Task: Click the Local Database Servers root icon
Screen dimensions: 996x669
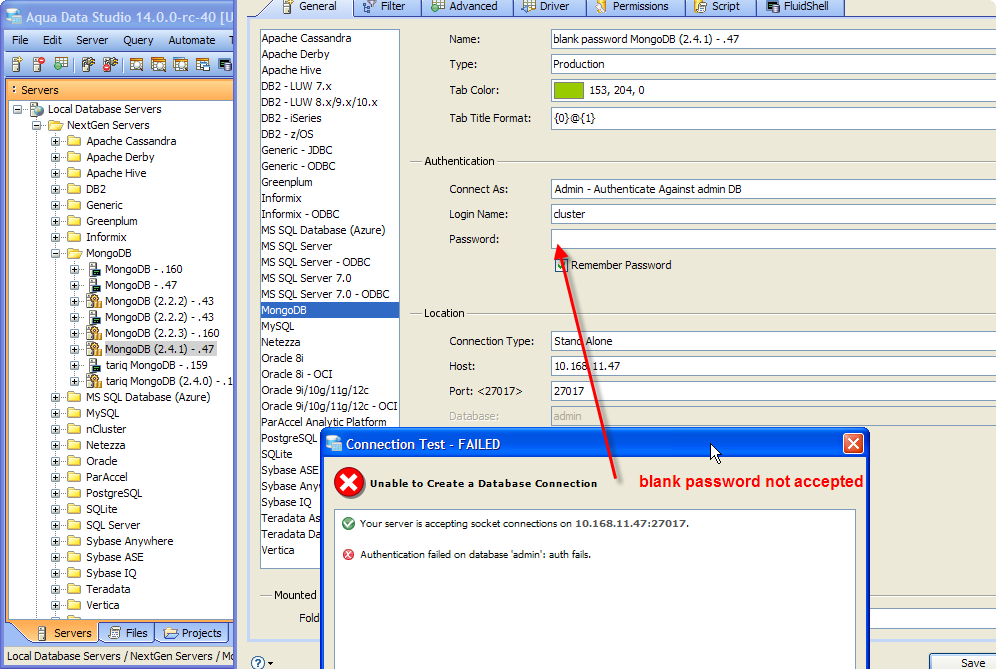Action: [x=37, y=109]
